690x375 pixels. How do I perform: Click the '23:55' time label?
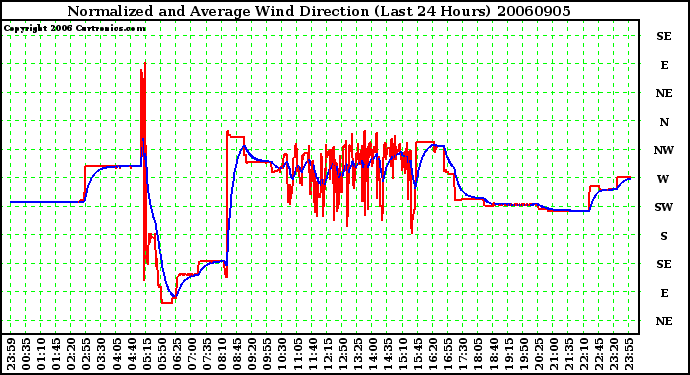coord(629,354)
